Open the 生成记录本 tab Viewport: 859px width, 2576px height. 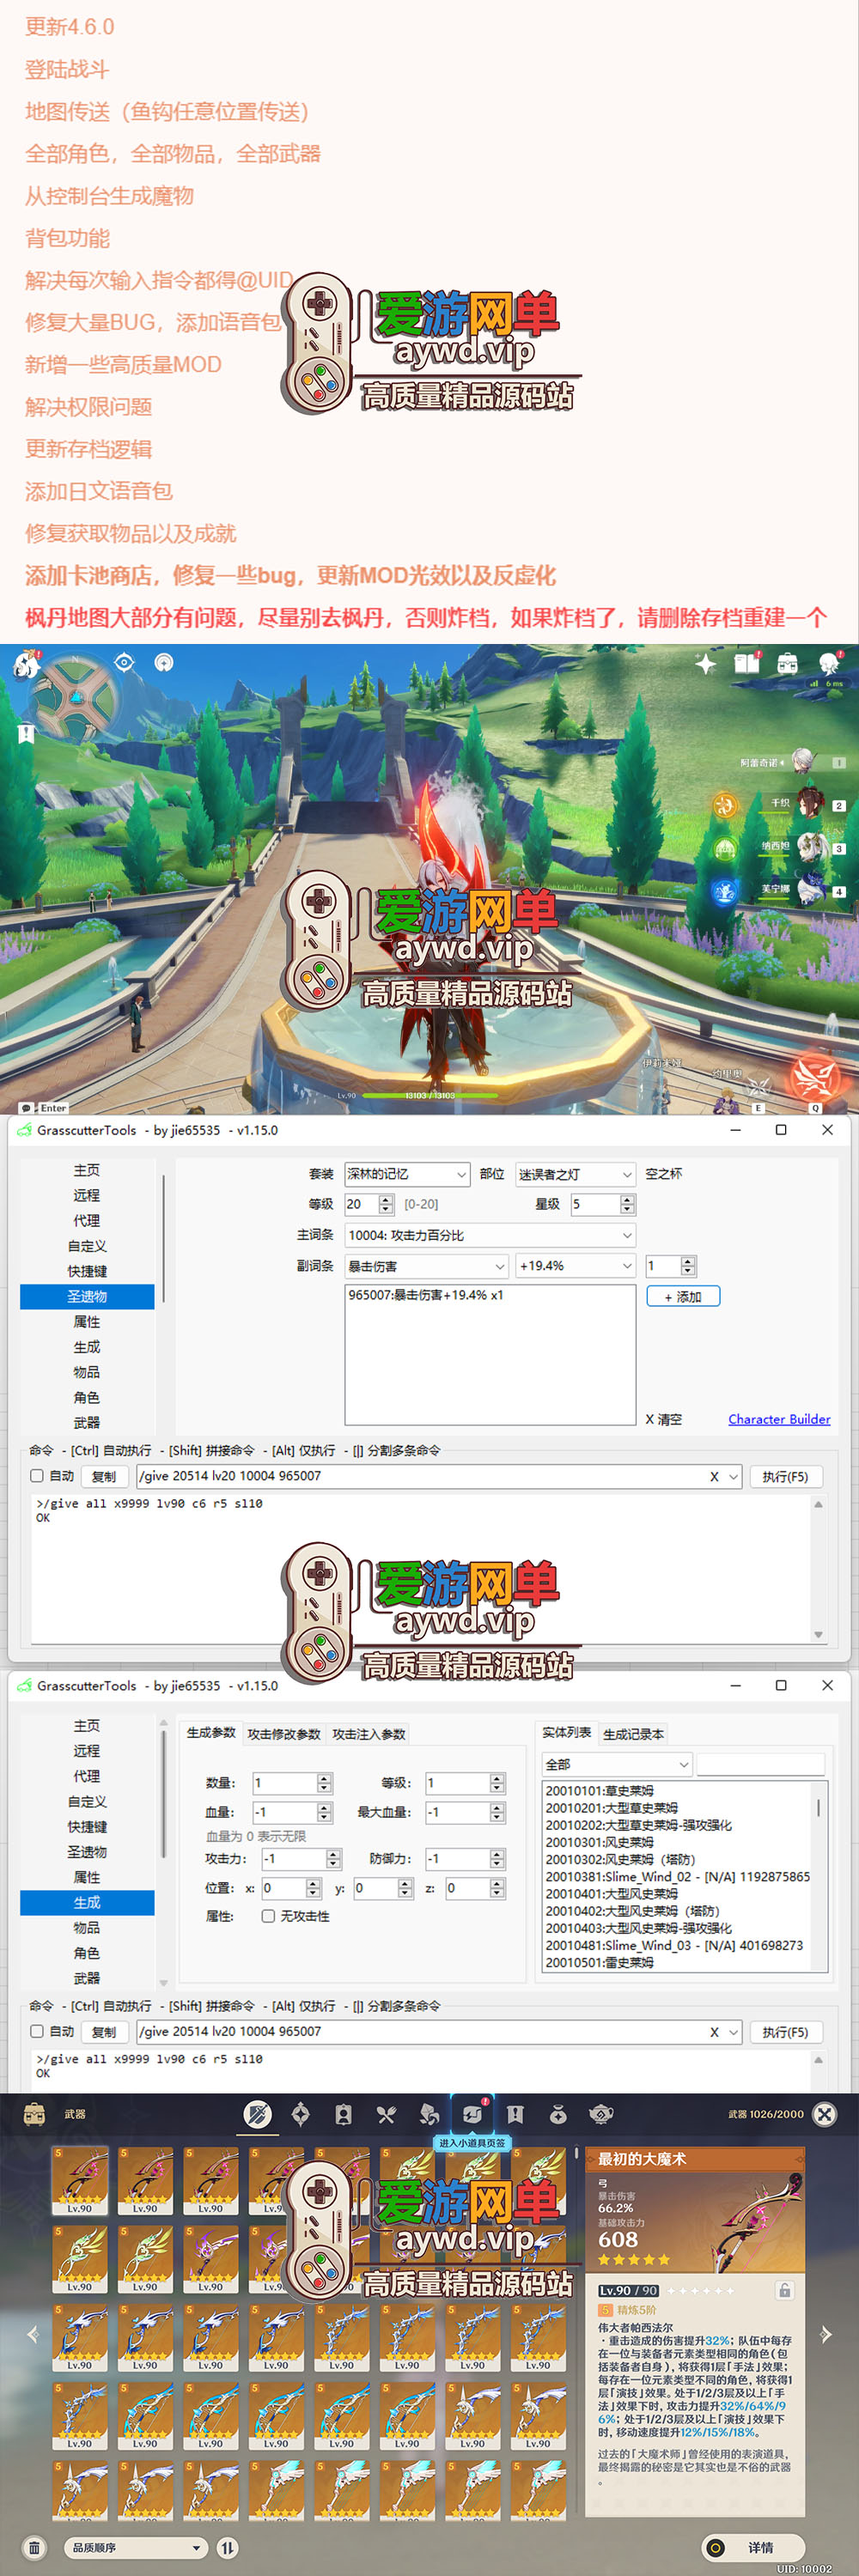click(634, 1734)
